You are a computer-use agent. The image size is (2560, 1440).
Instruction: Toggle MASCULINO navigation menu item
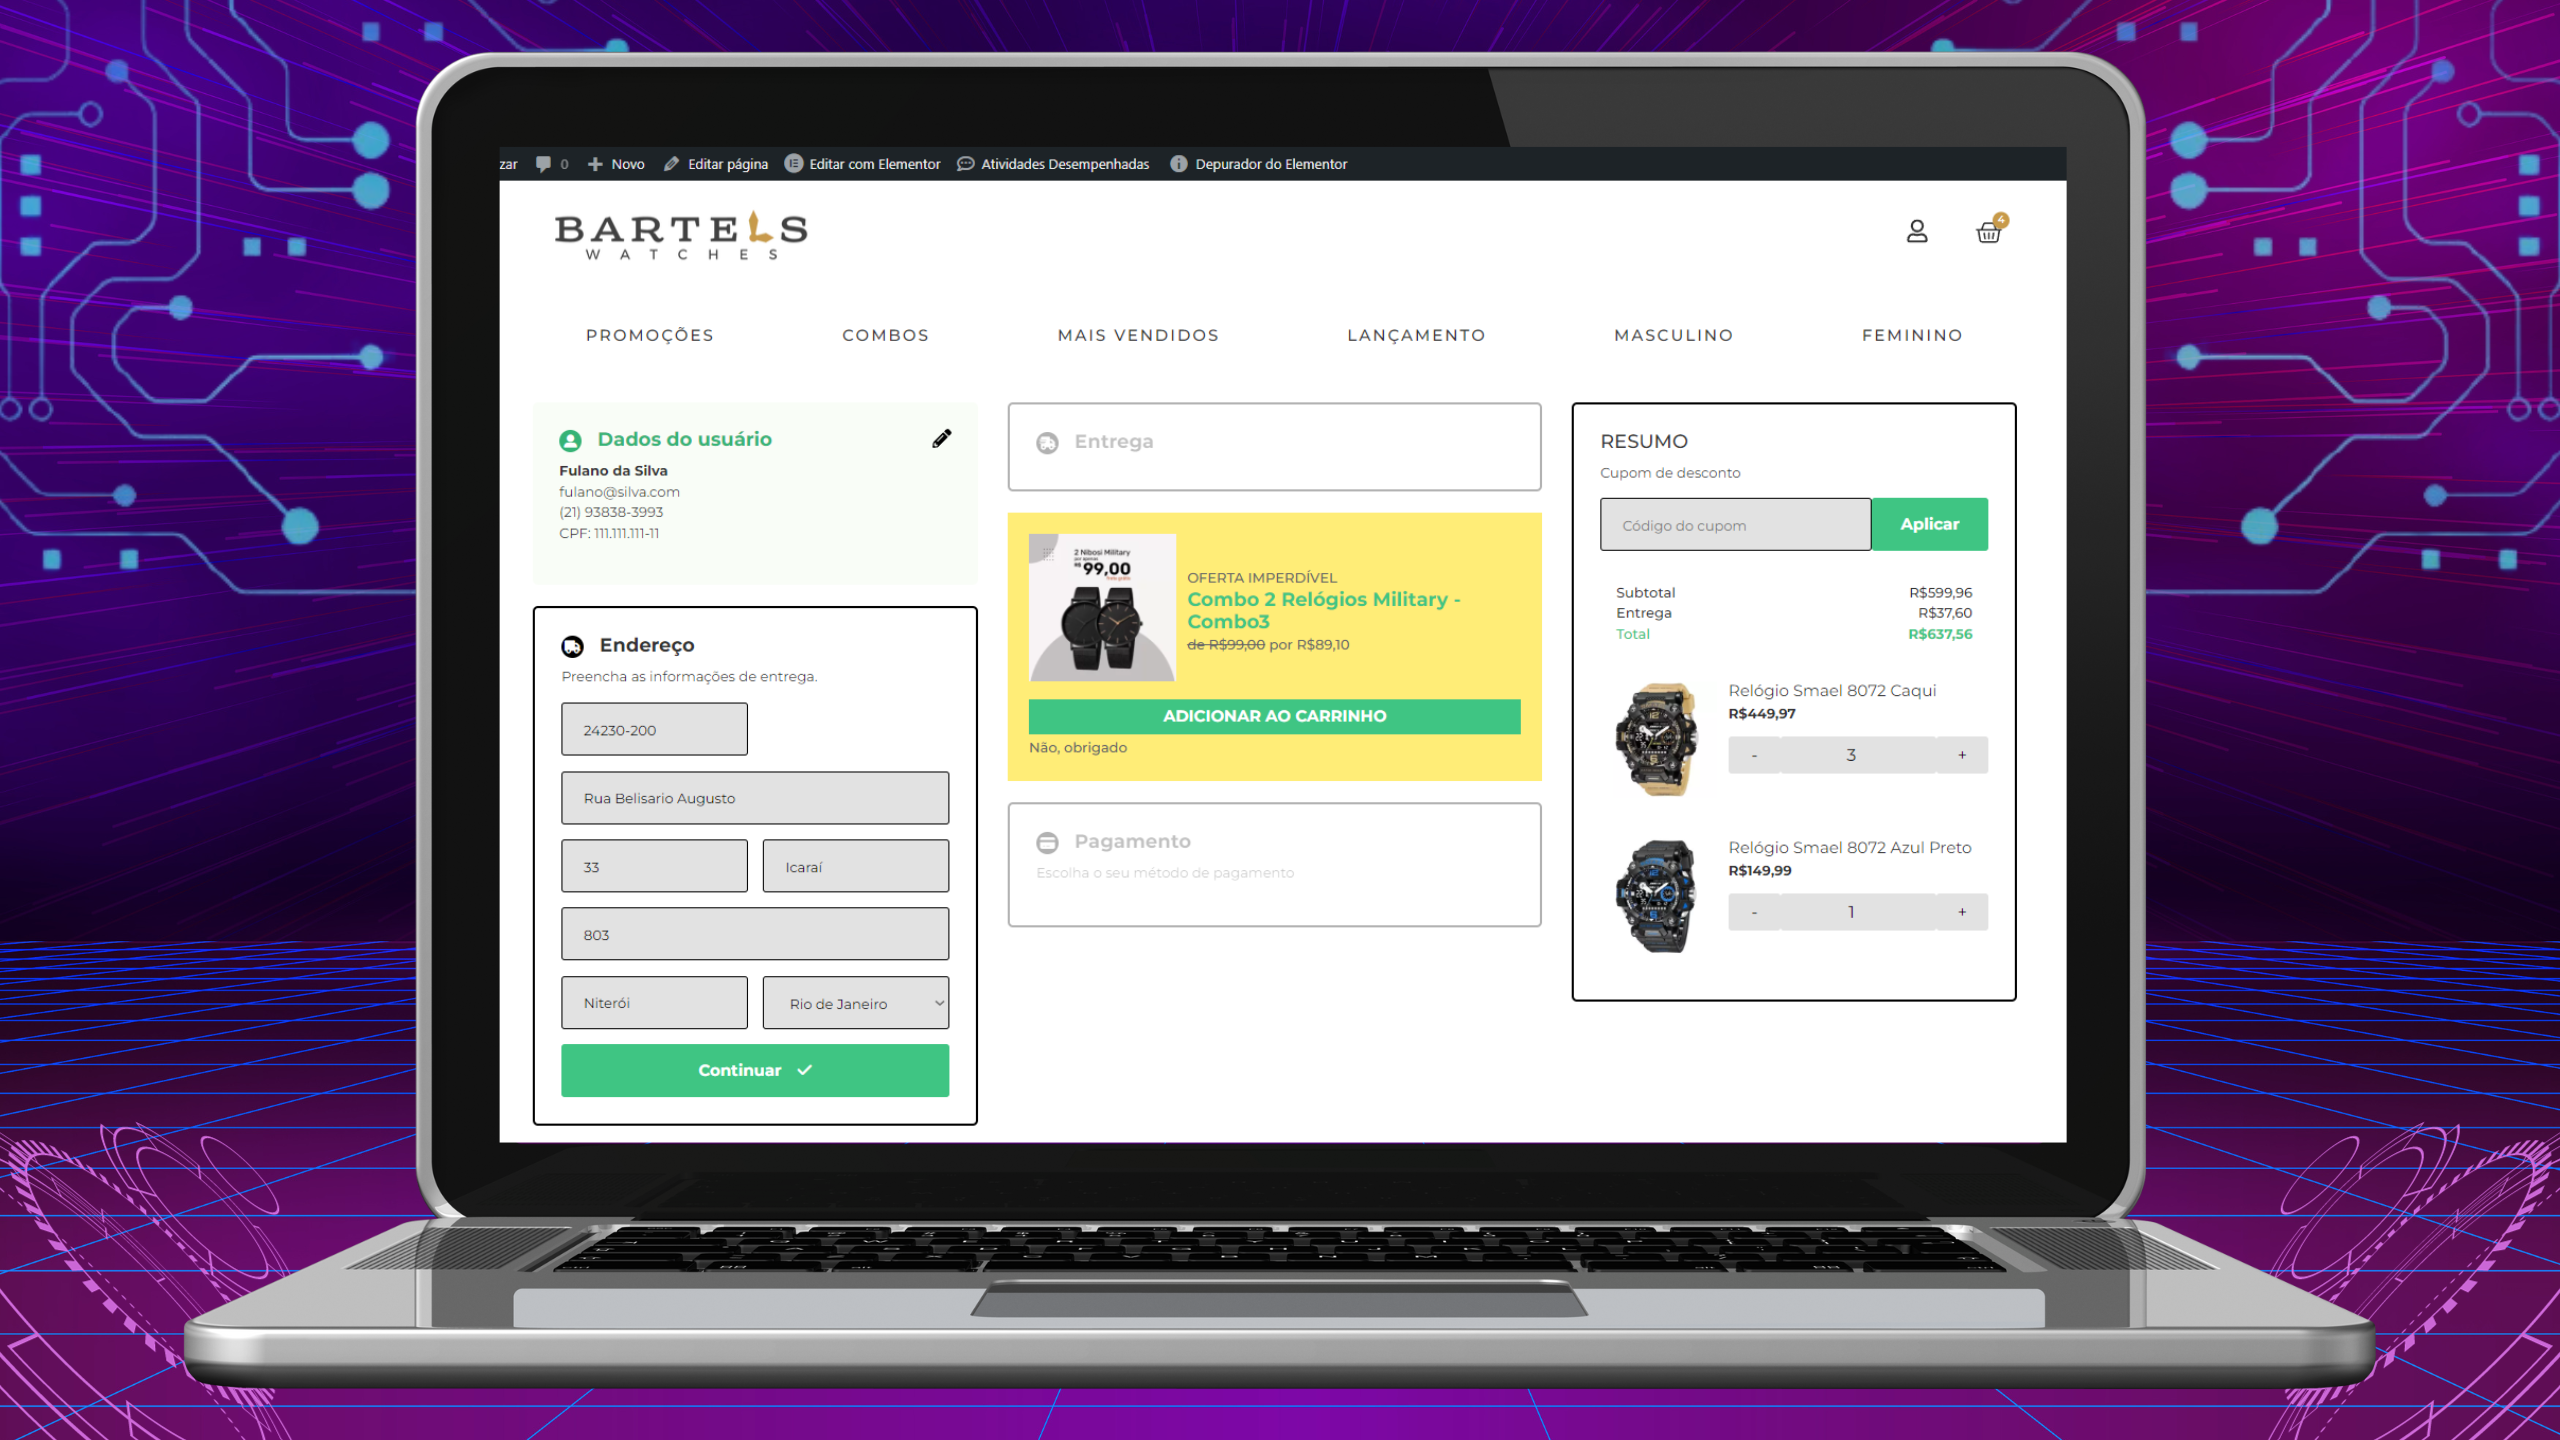pos(1672,334)
